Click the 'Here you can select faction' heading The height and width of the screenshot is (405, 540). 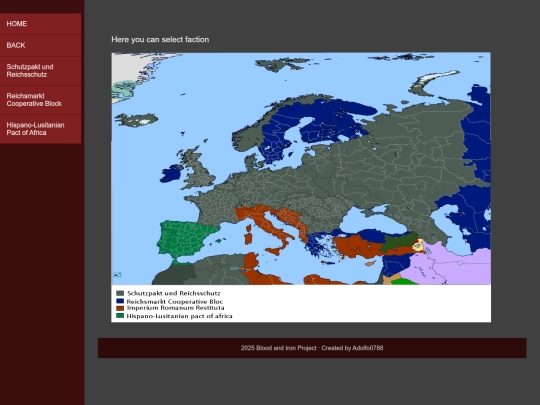pos(160,40)
